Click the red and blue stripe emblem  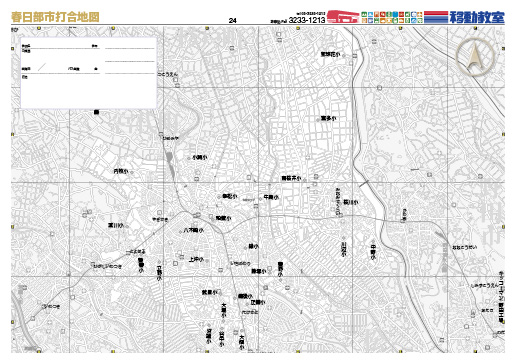tap(436, 17)
